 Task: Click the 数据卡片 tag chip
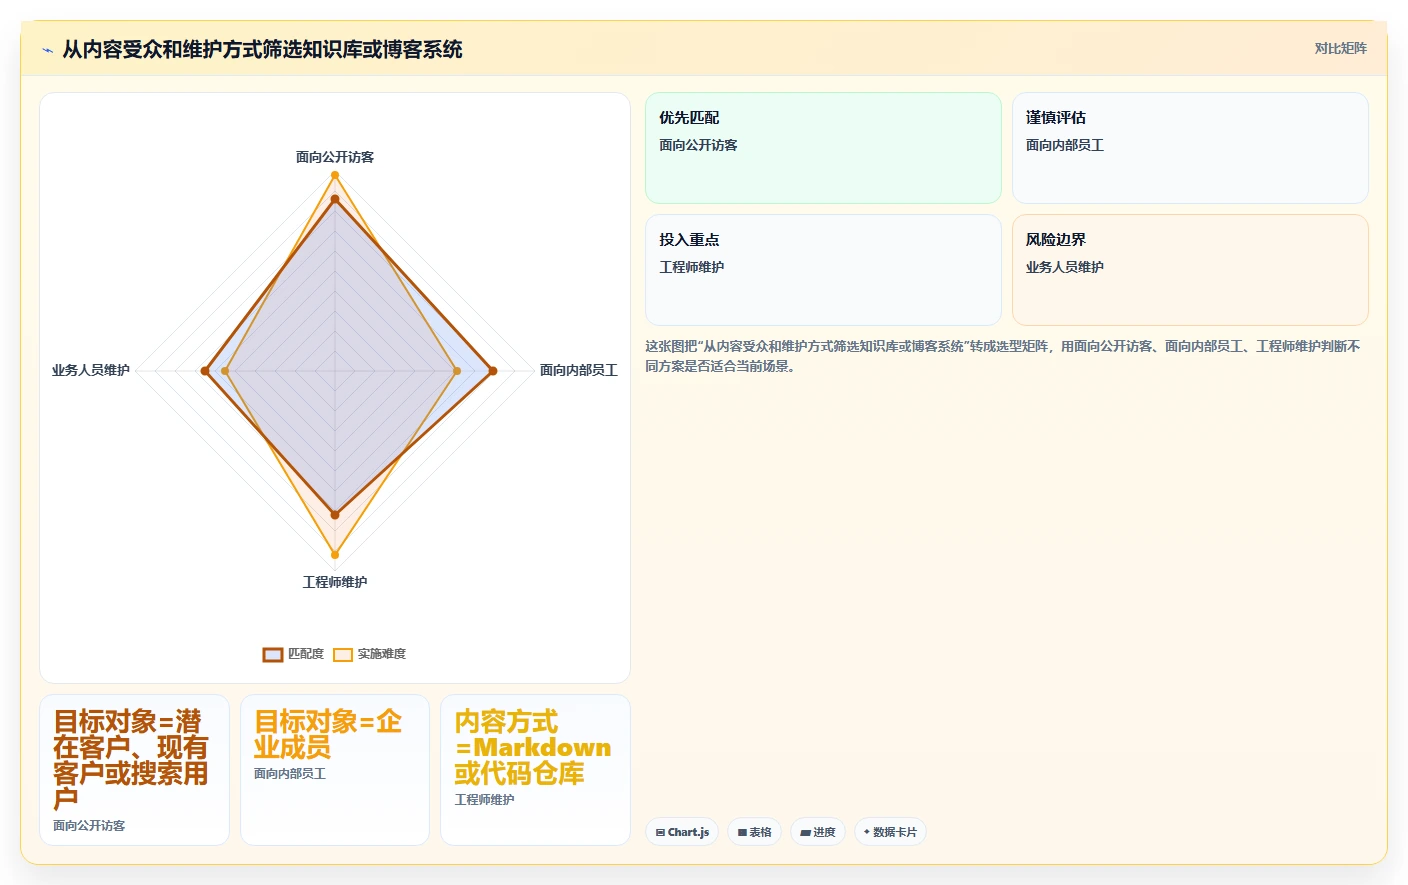point(890,832)
